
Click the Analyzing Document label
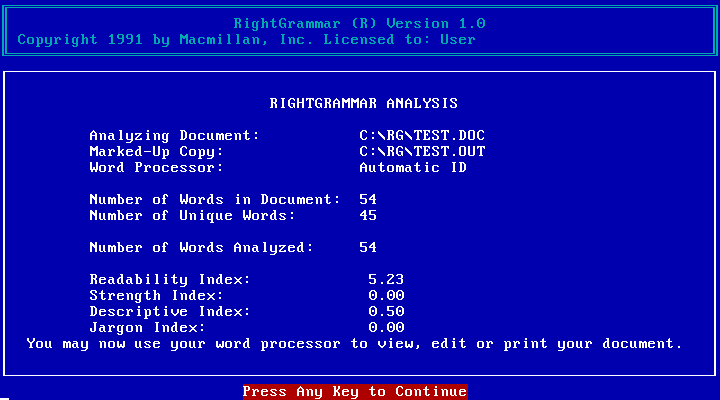point(174,136)
